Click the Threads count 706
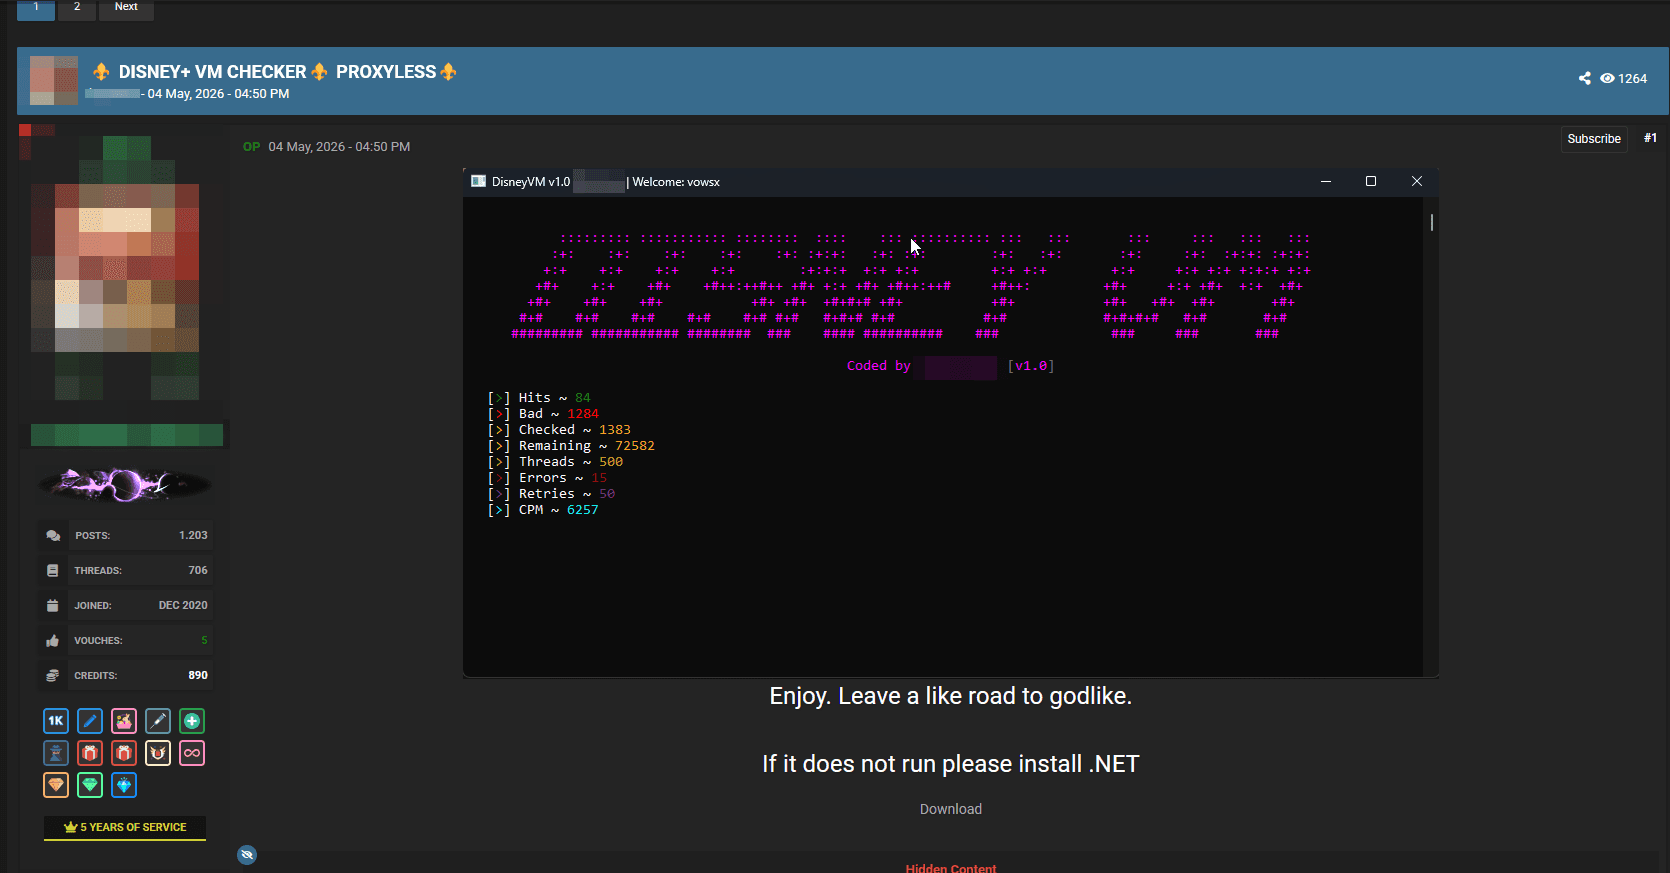This screenshot has width=1670, height=873. click(198, 571)
